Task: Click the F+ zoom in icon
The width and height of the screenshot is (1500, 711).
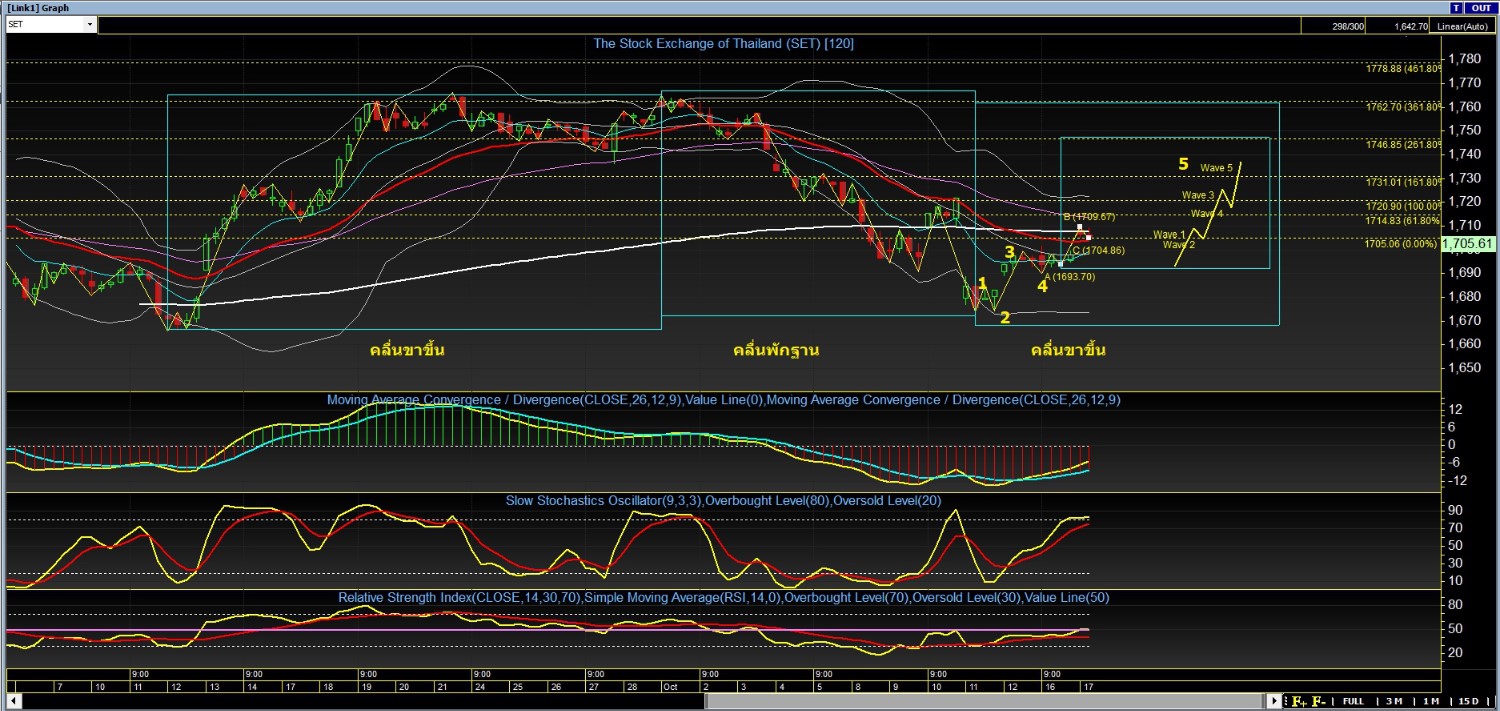Action: 1299,701
